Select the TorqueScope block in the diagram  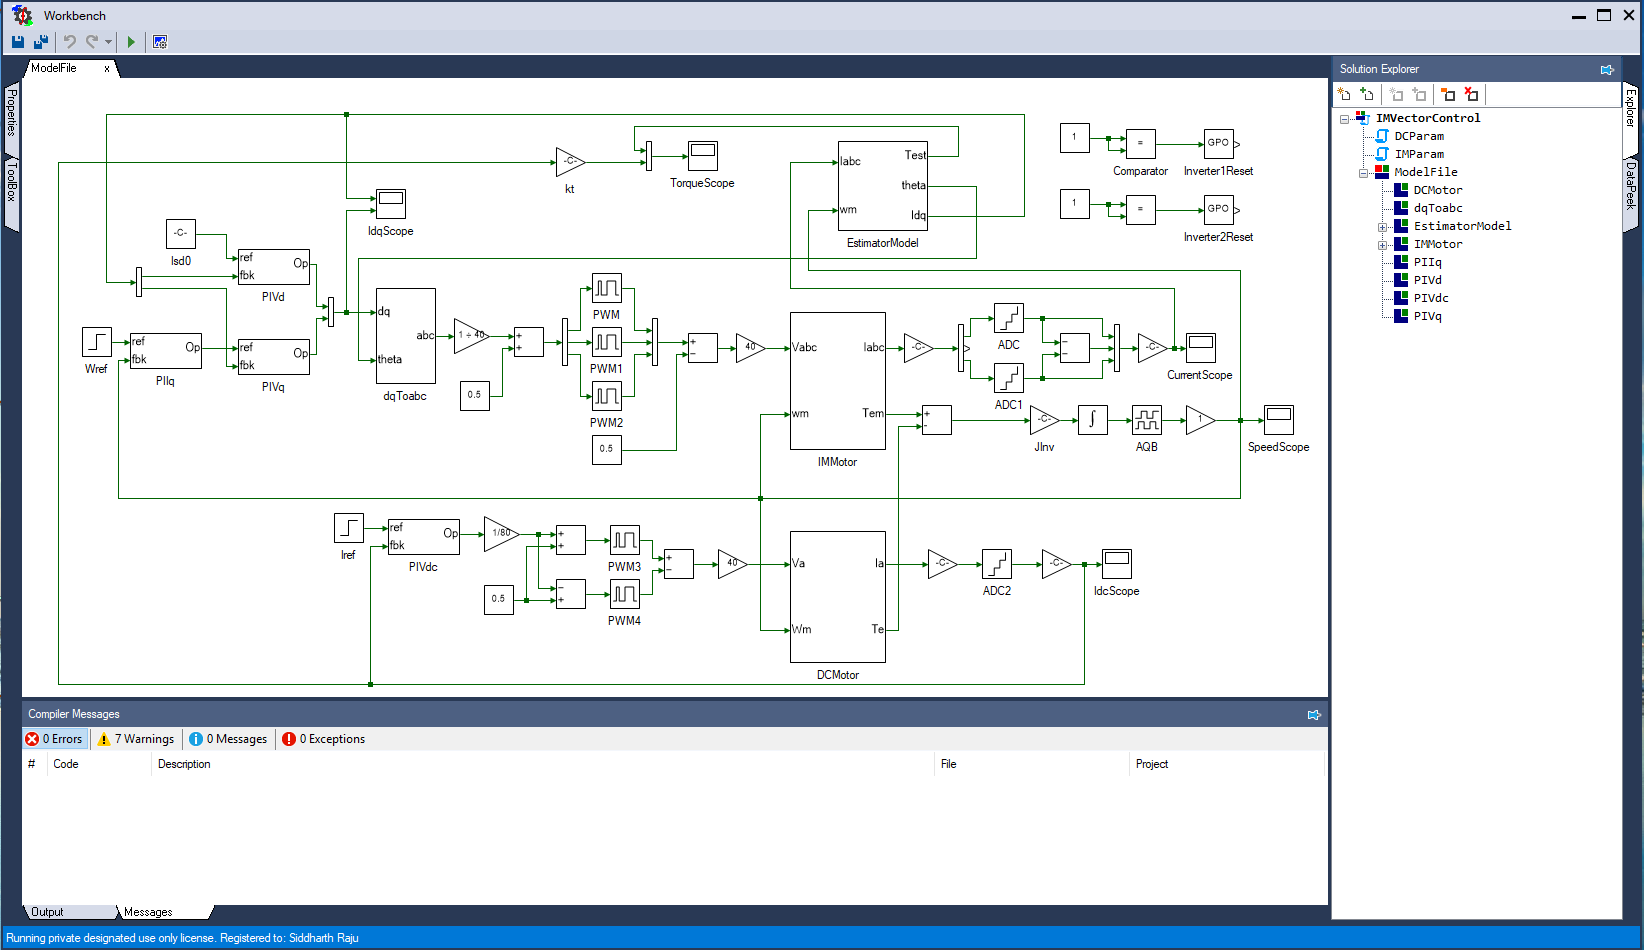click(x=703, y=156)
